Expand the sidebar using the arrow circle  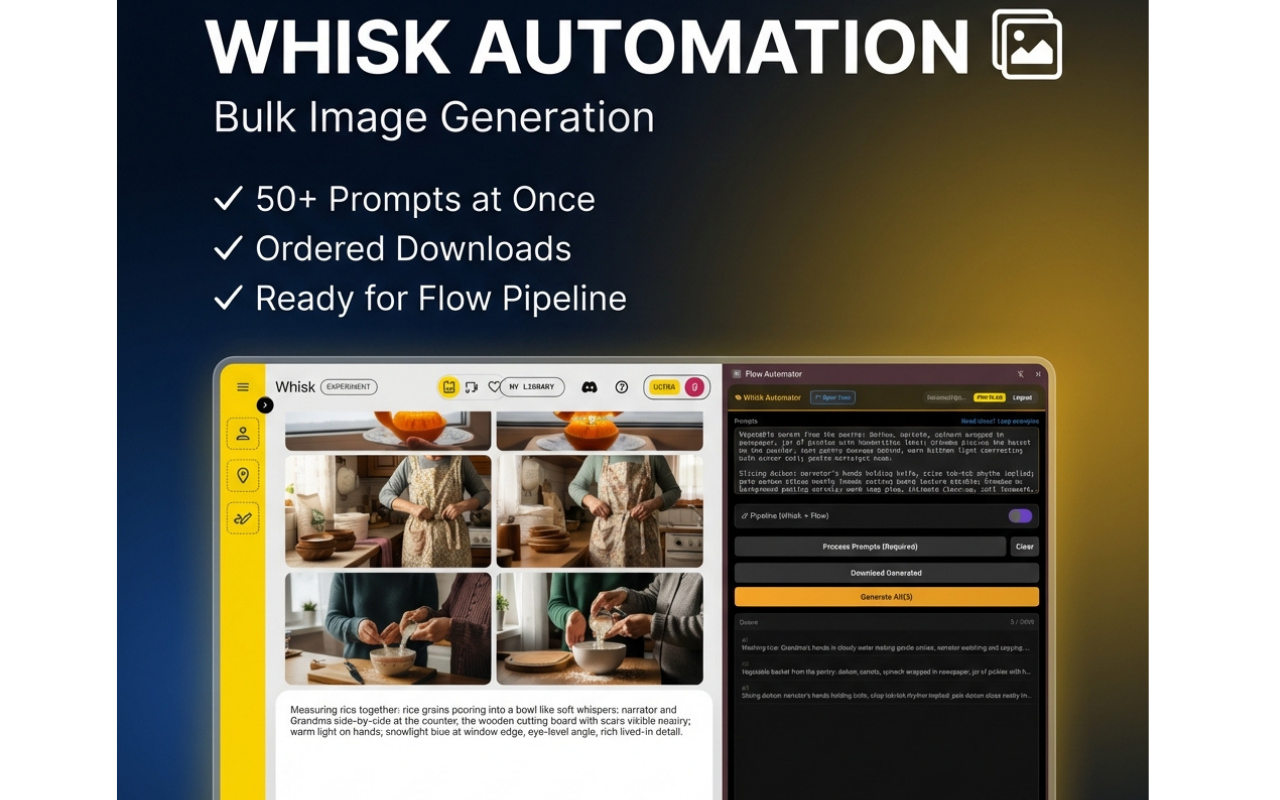pos(264,404)
